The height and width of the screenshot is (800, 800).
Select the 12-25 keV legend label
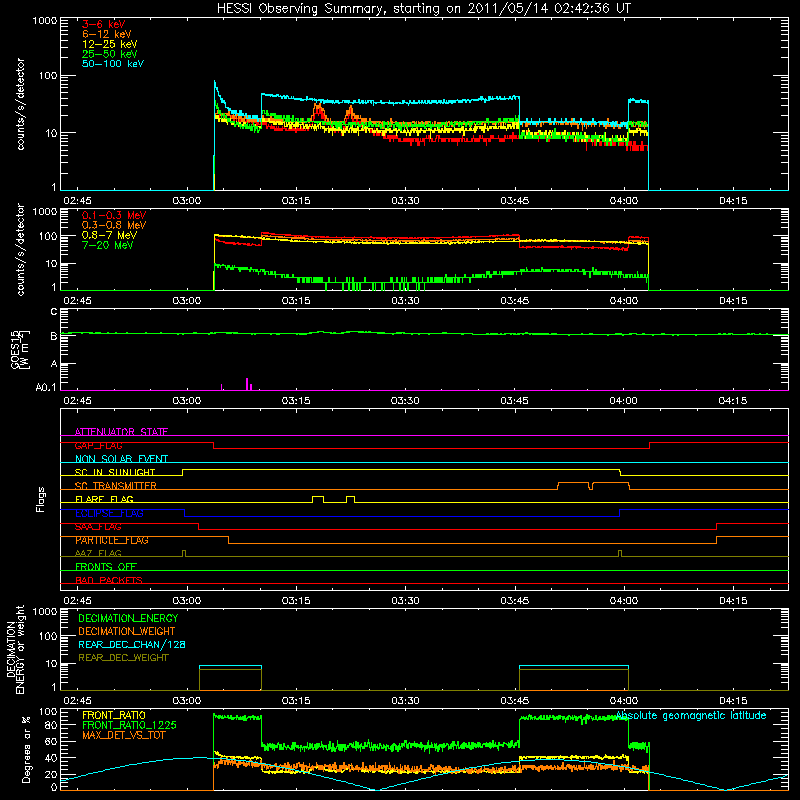(109, 44)
